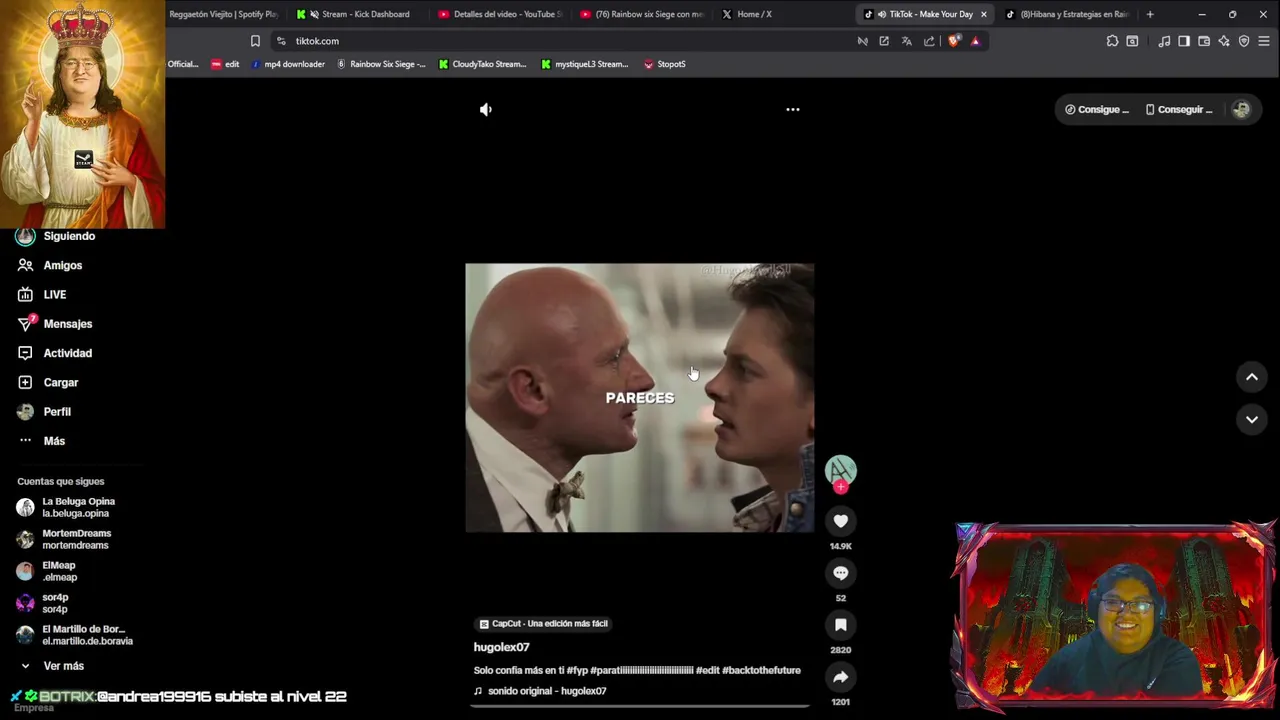The height and width of the screenshot is (720, 1280).
Task: Open the Brave wallet icon
Action: 1204,41
